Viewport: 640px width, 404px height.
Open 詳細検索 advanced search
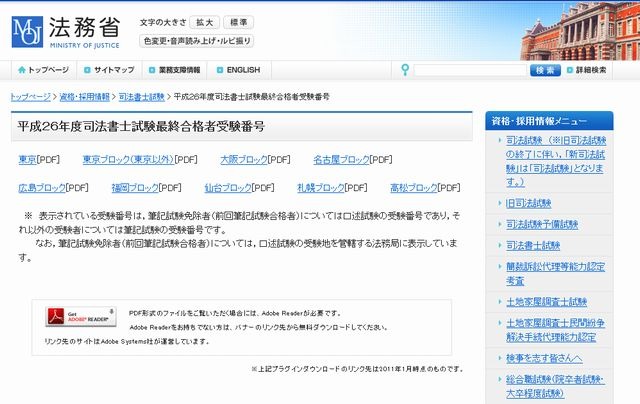tap(587, 70)
